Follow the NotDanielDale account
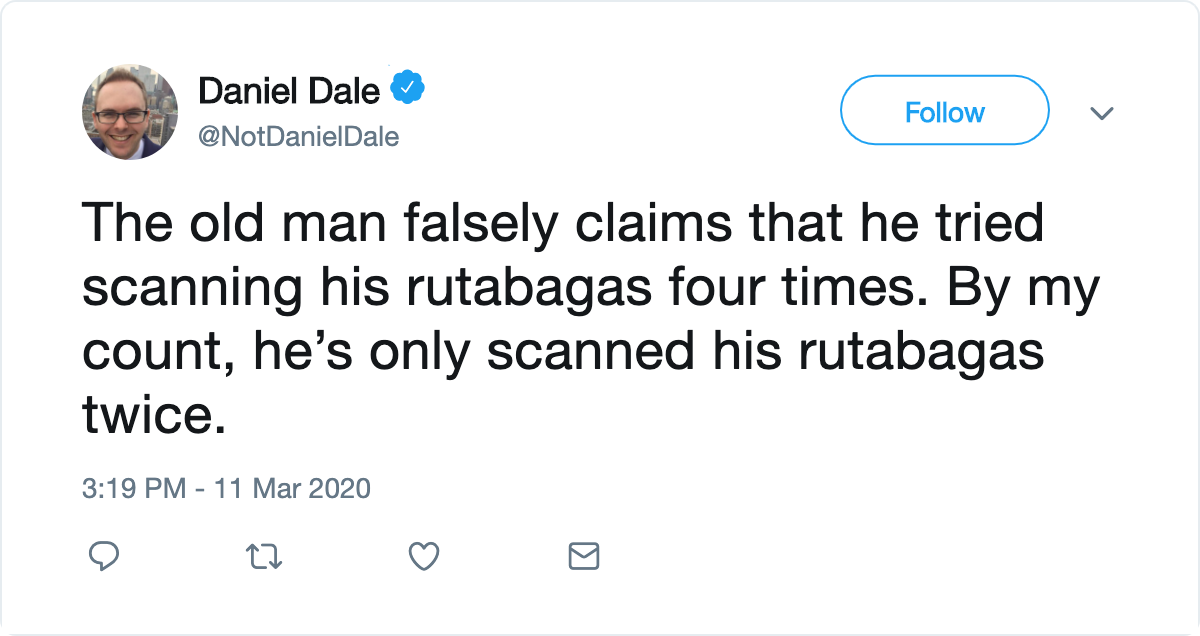Image resolution: width=1200 pixels, height=636 pixels. coord(945,112)
